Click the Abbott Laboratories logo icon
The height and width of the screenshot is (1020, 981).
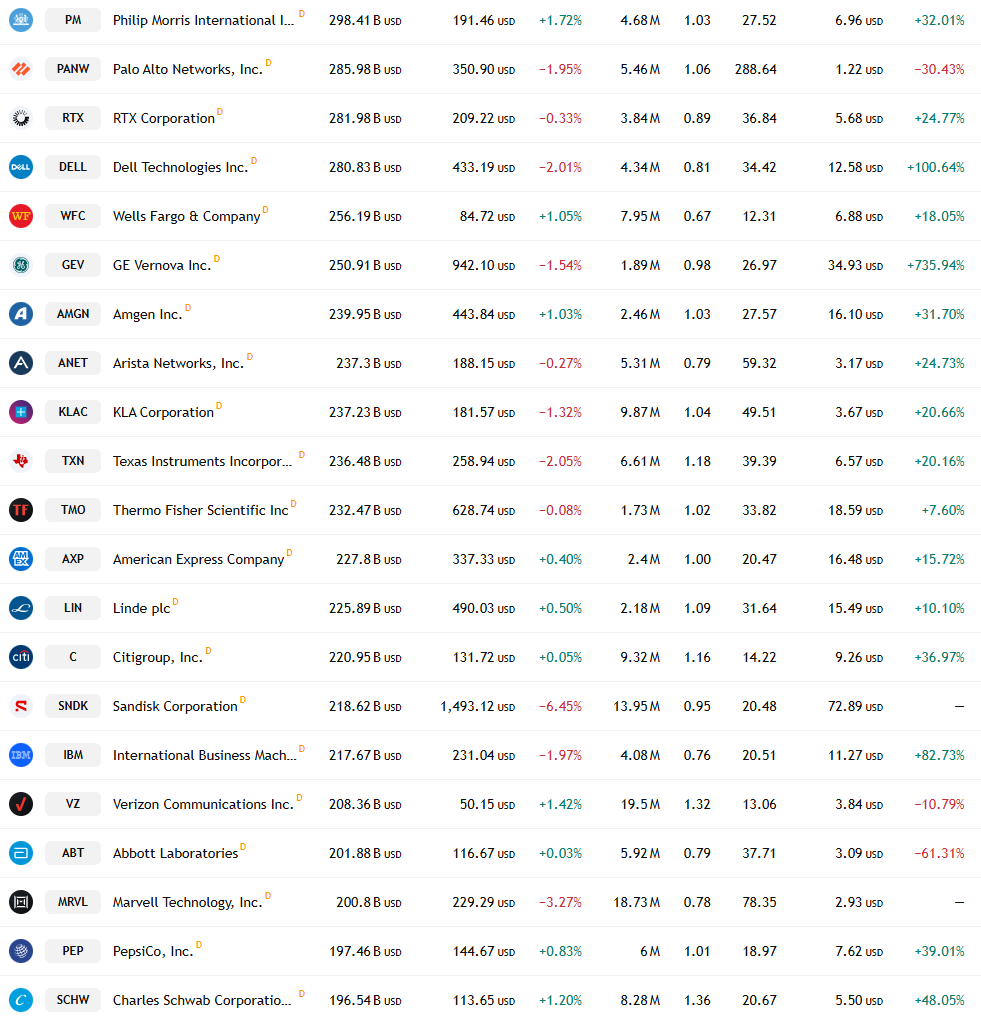(21, 853)
